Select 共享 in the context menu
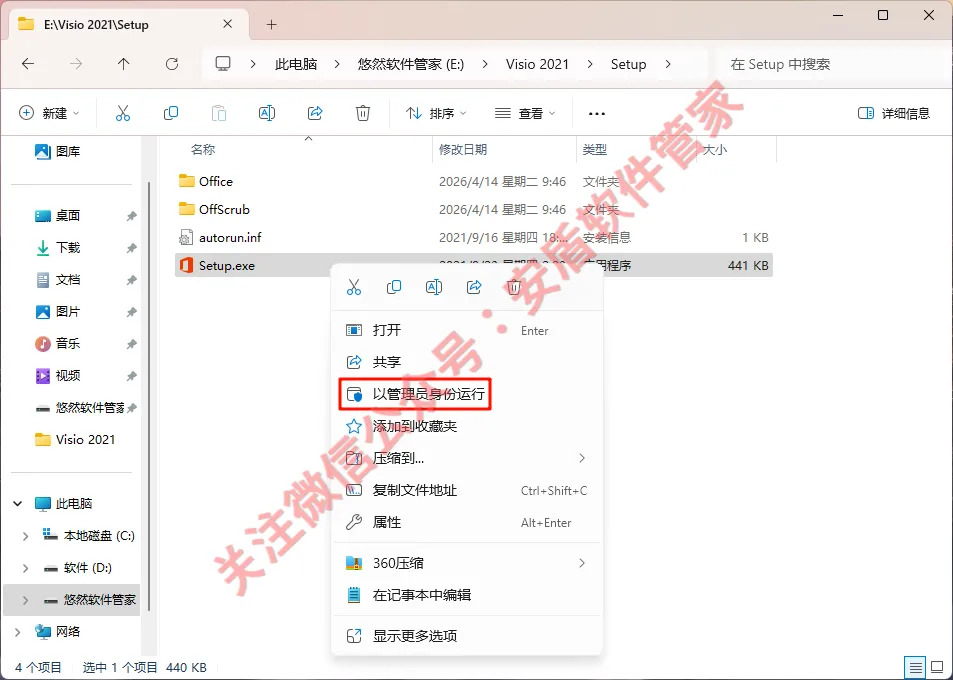Image resolution: width=953 pixels, height=680 pixels. (467, 362)
